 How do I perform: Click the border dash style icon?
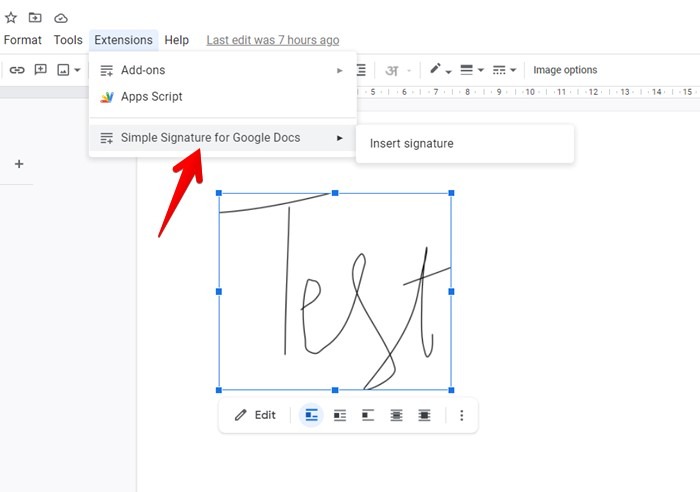[x=499, y=70]
